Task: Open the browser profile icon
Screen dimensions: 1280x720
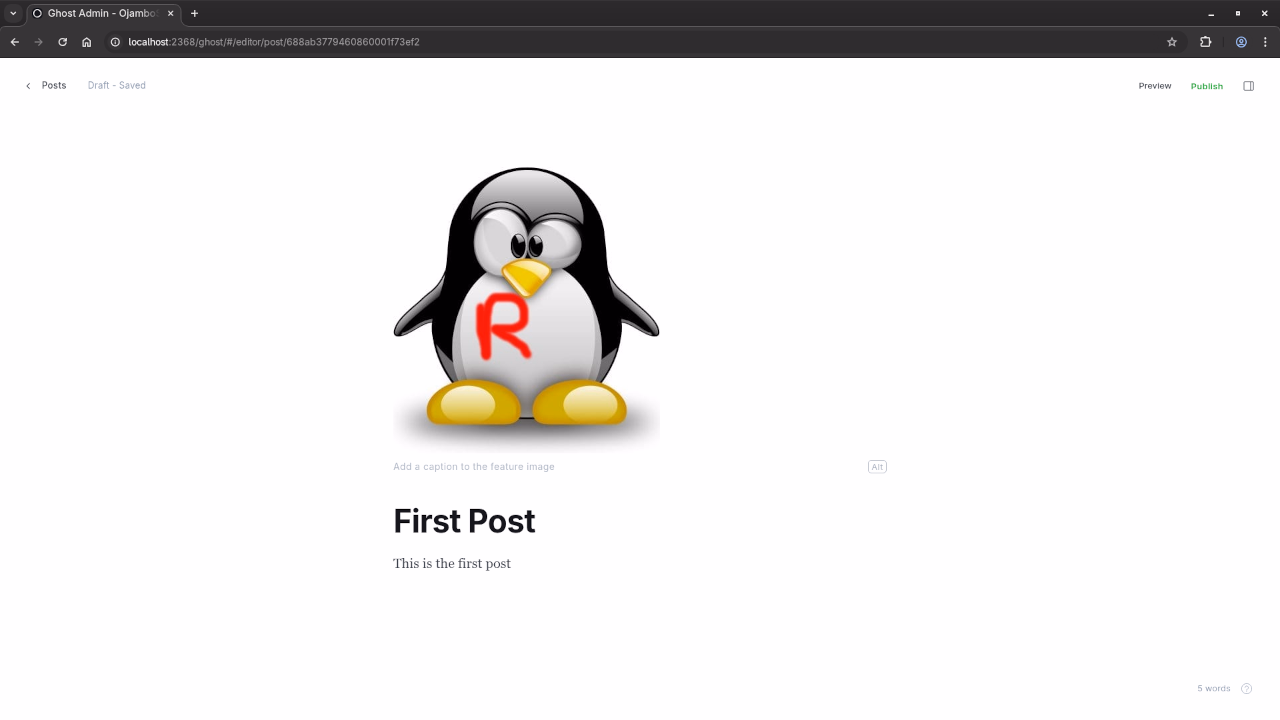Action: 1241,42
